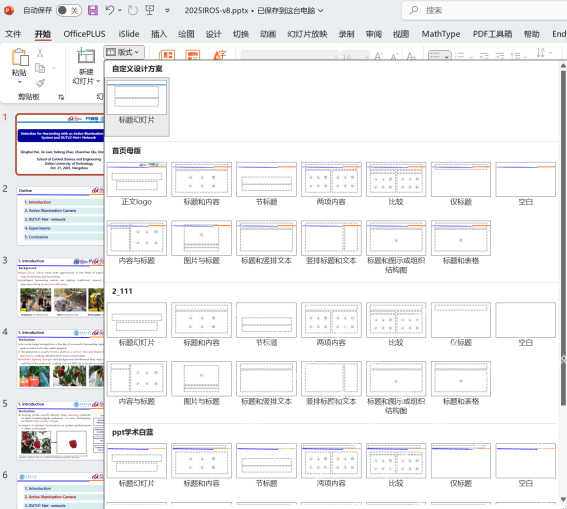
Task: Click the Cut scissors icon
Action: point(40,53)
